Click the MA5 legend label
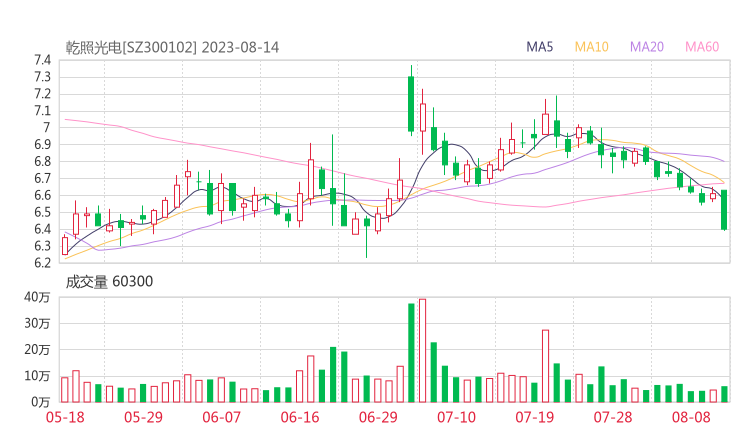 point(539,47)
